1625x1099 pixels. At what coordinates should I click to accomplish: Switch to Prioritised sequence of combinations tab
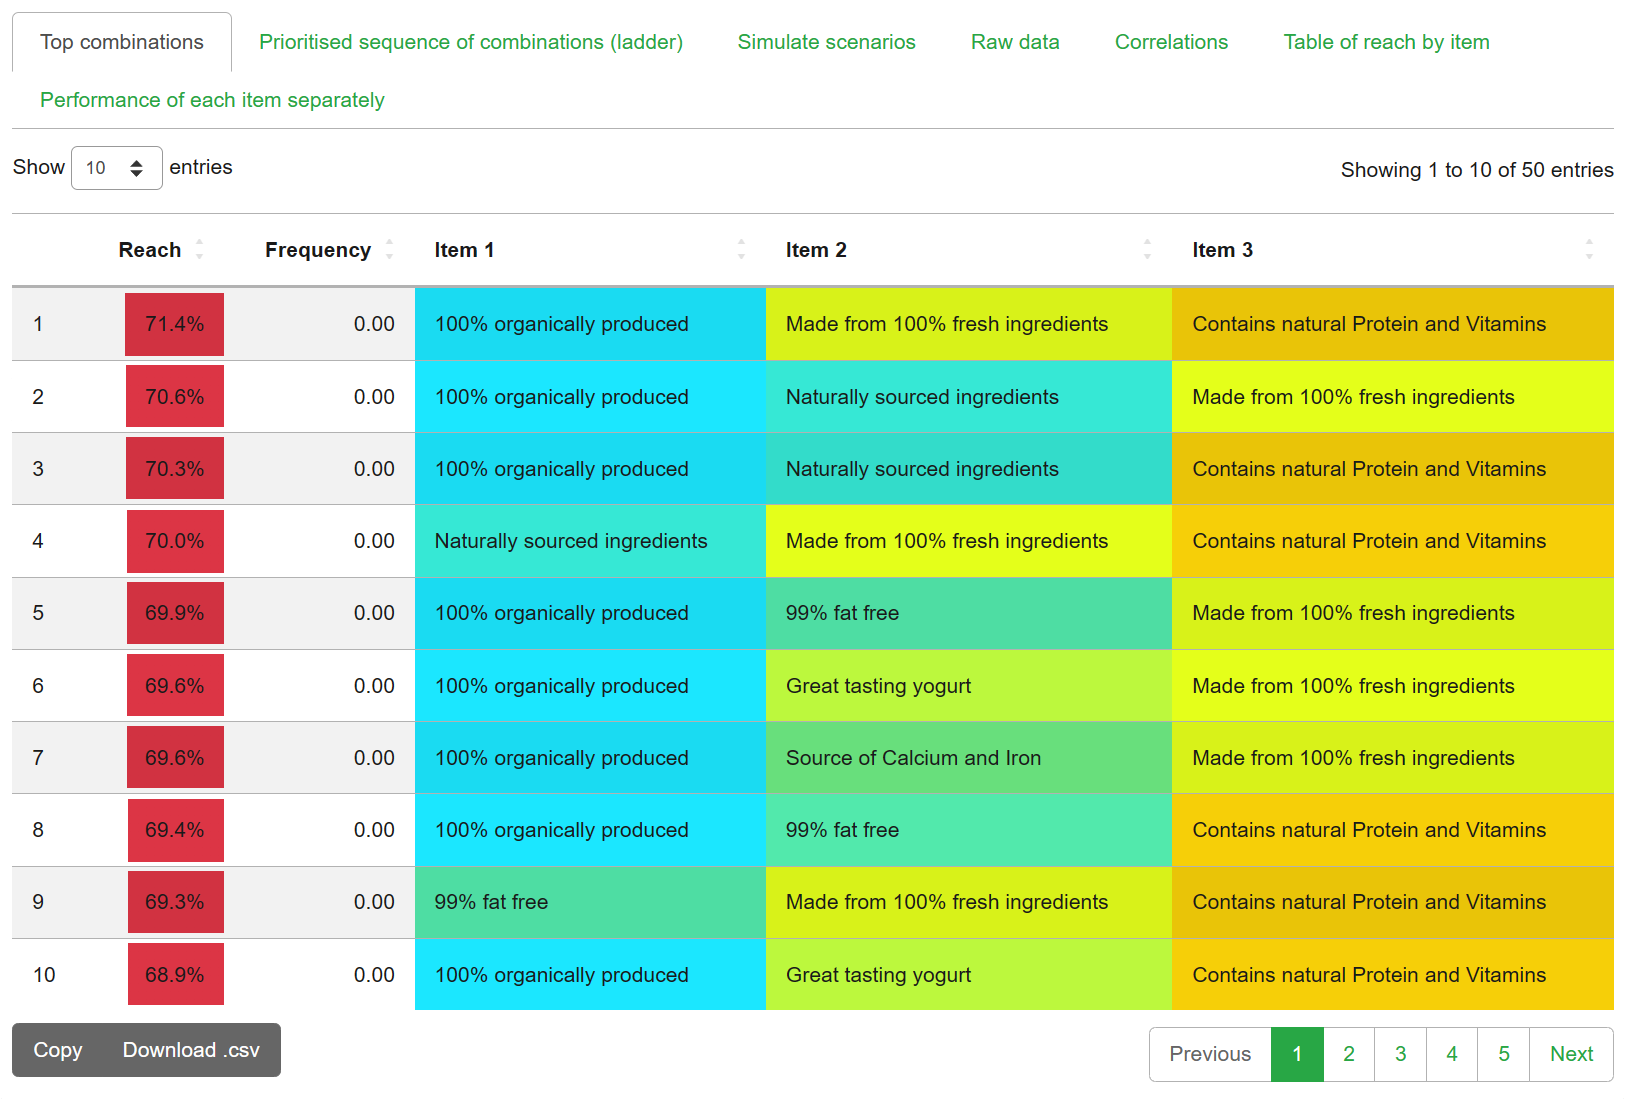(470, 42)
